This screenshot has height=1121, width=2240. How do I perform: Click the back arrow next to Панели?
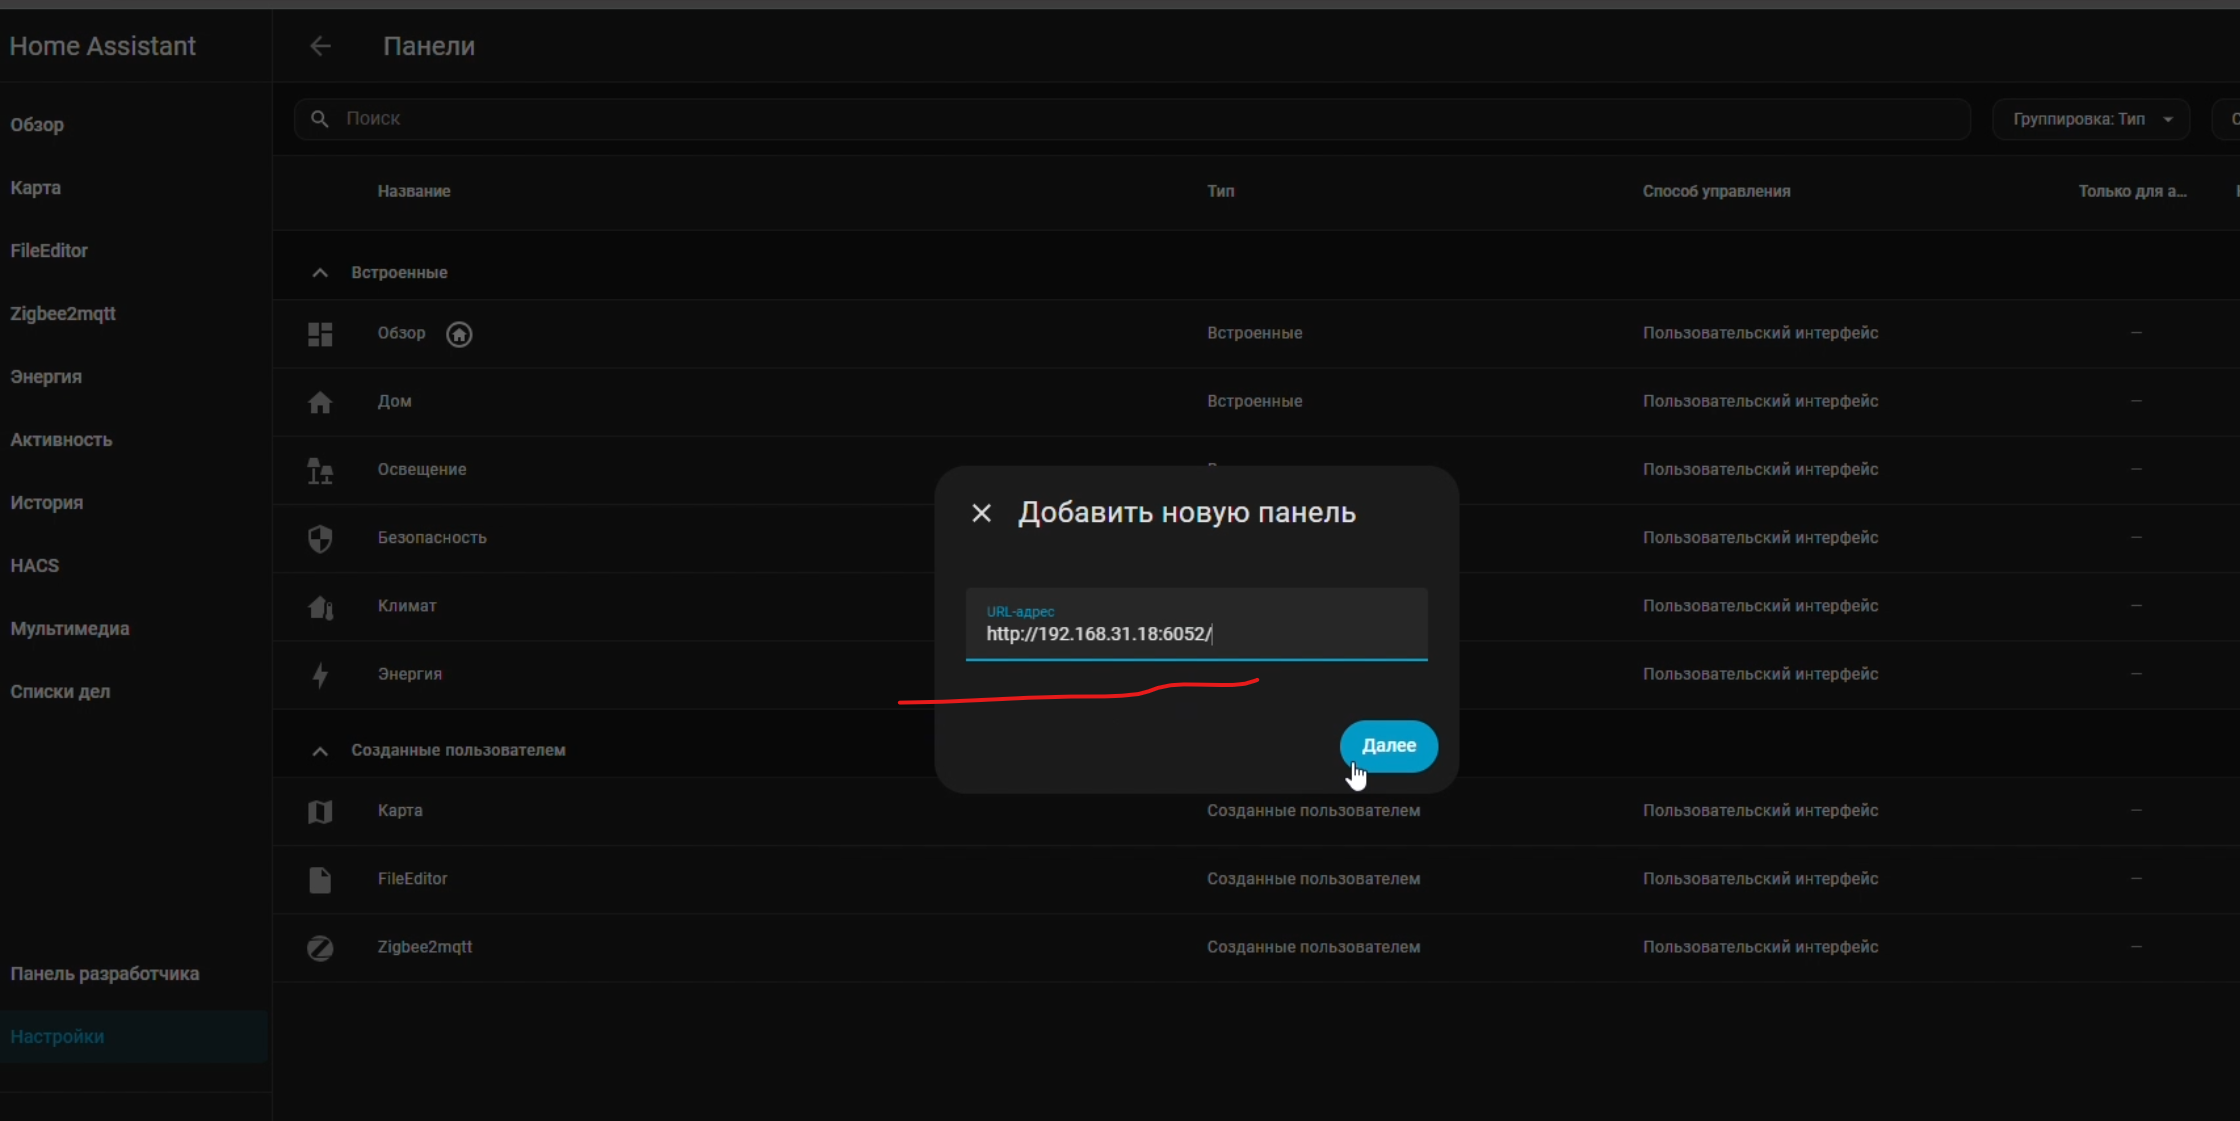pyautogui.click(x=320, y=46)
